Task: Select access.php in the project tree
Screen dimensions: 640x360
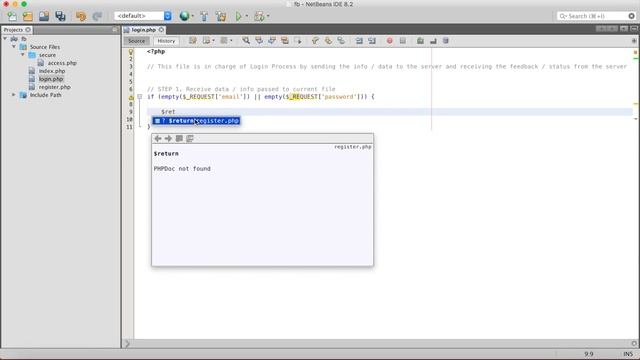Action: click(62, 63)
